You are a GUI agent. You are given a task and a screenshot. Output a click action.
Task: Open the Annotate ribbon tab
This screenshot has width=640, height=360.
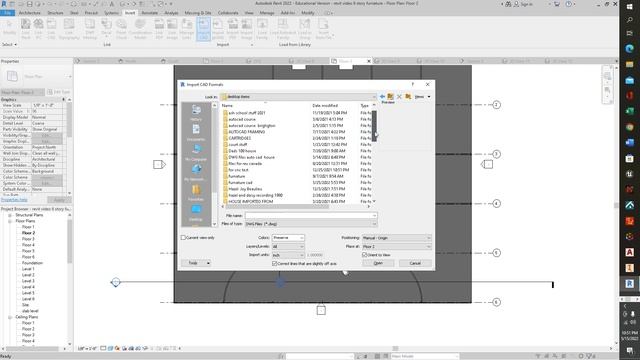pyautogui.click(x=149, y=13)
